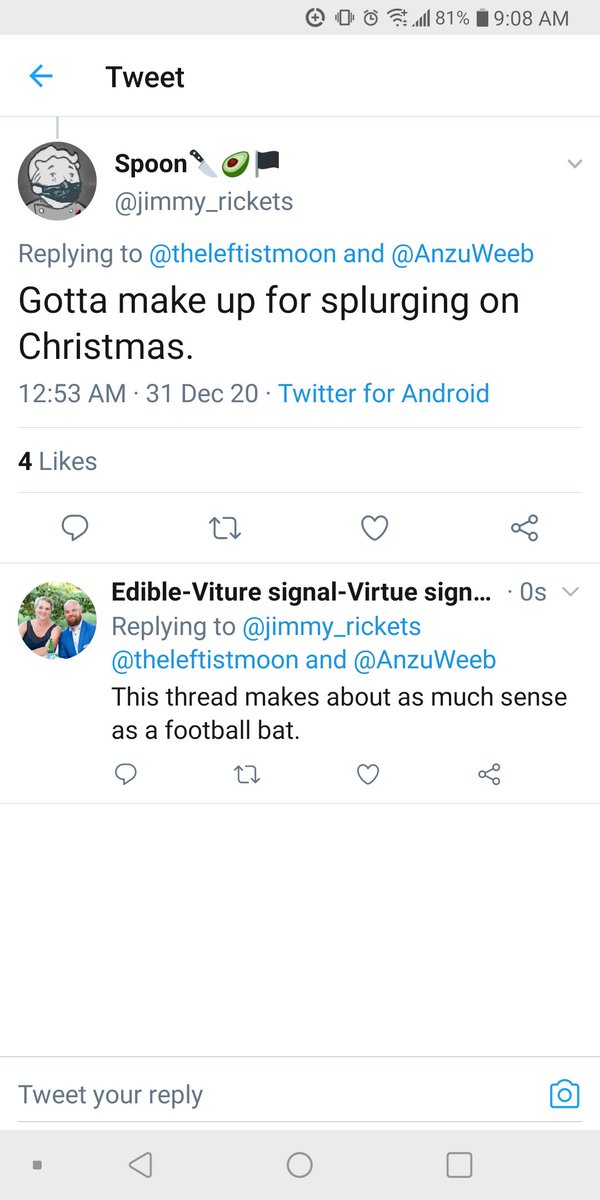View the 4 Likes list

(58, 461)
